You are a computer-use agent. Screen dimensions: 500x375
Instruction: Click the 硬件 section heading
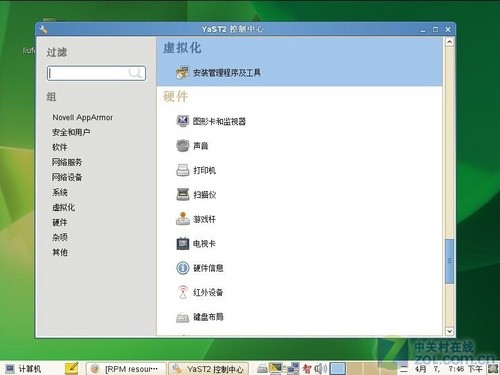[x=175, y=96]
